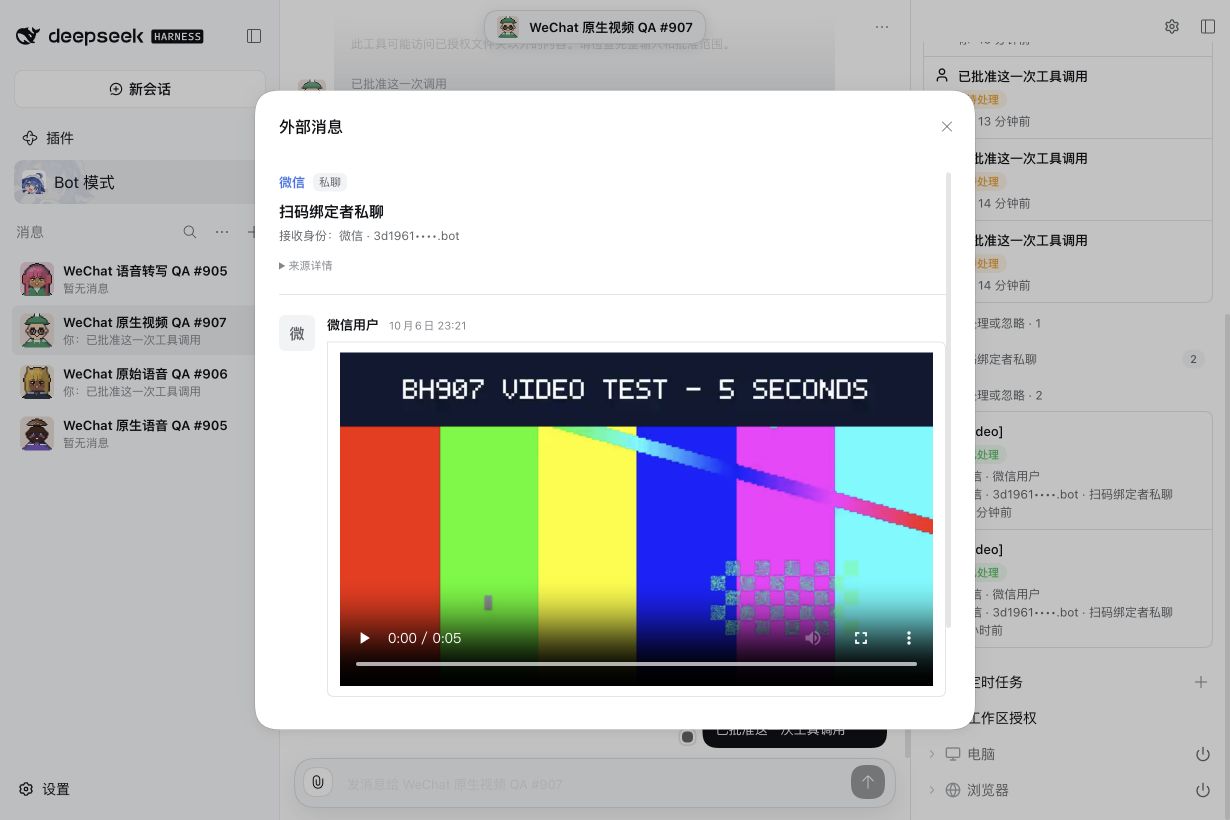The image size is (1230, 820).
Task: Open the 13 分钟前 approved tool call entry
Action: [x=1068, y=98]
